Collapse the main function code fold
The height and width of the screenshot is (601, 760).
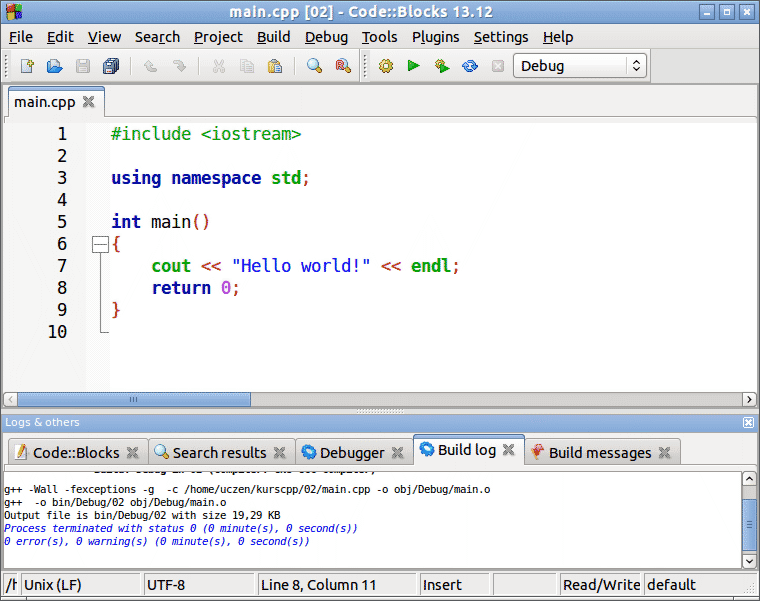pos(99,244)
